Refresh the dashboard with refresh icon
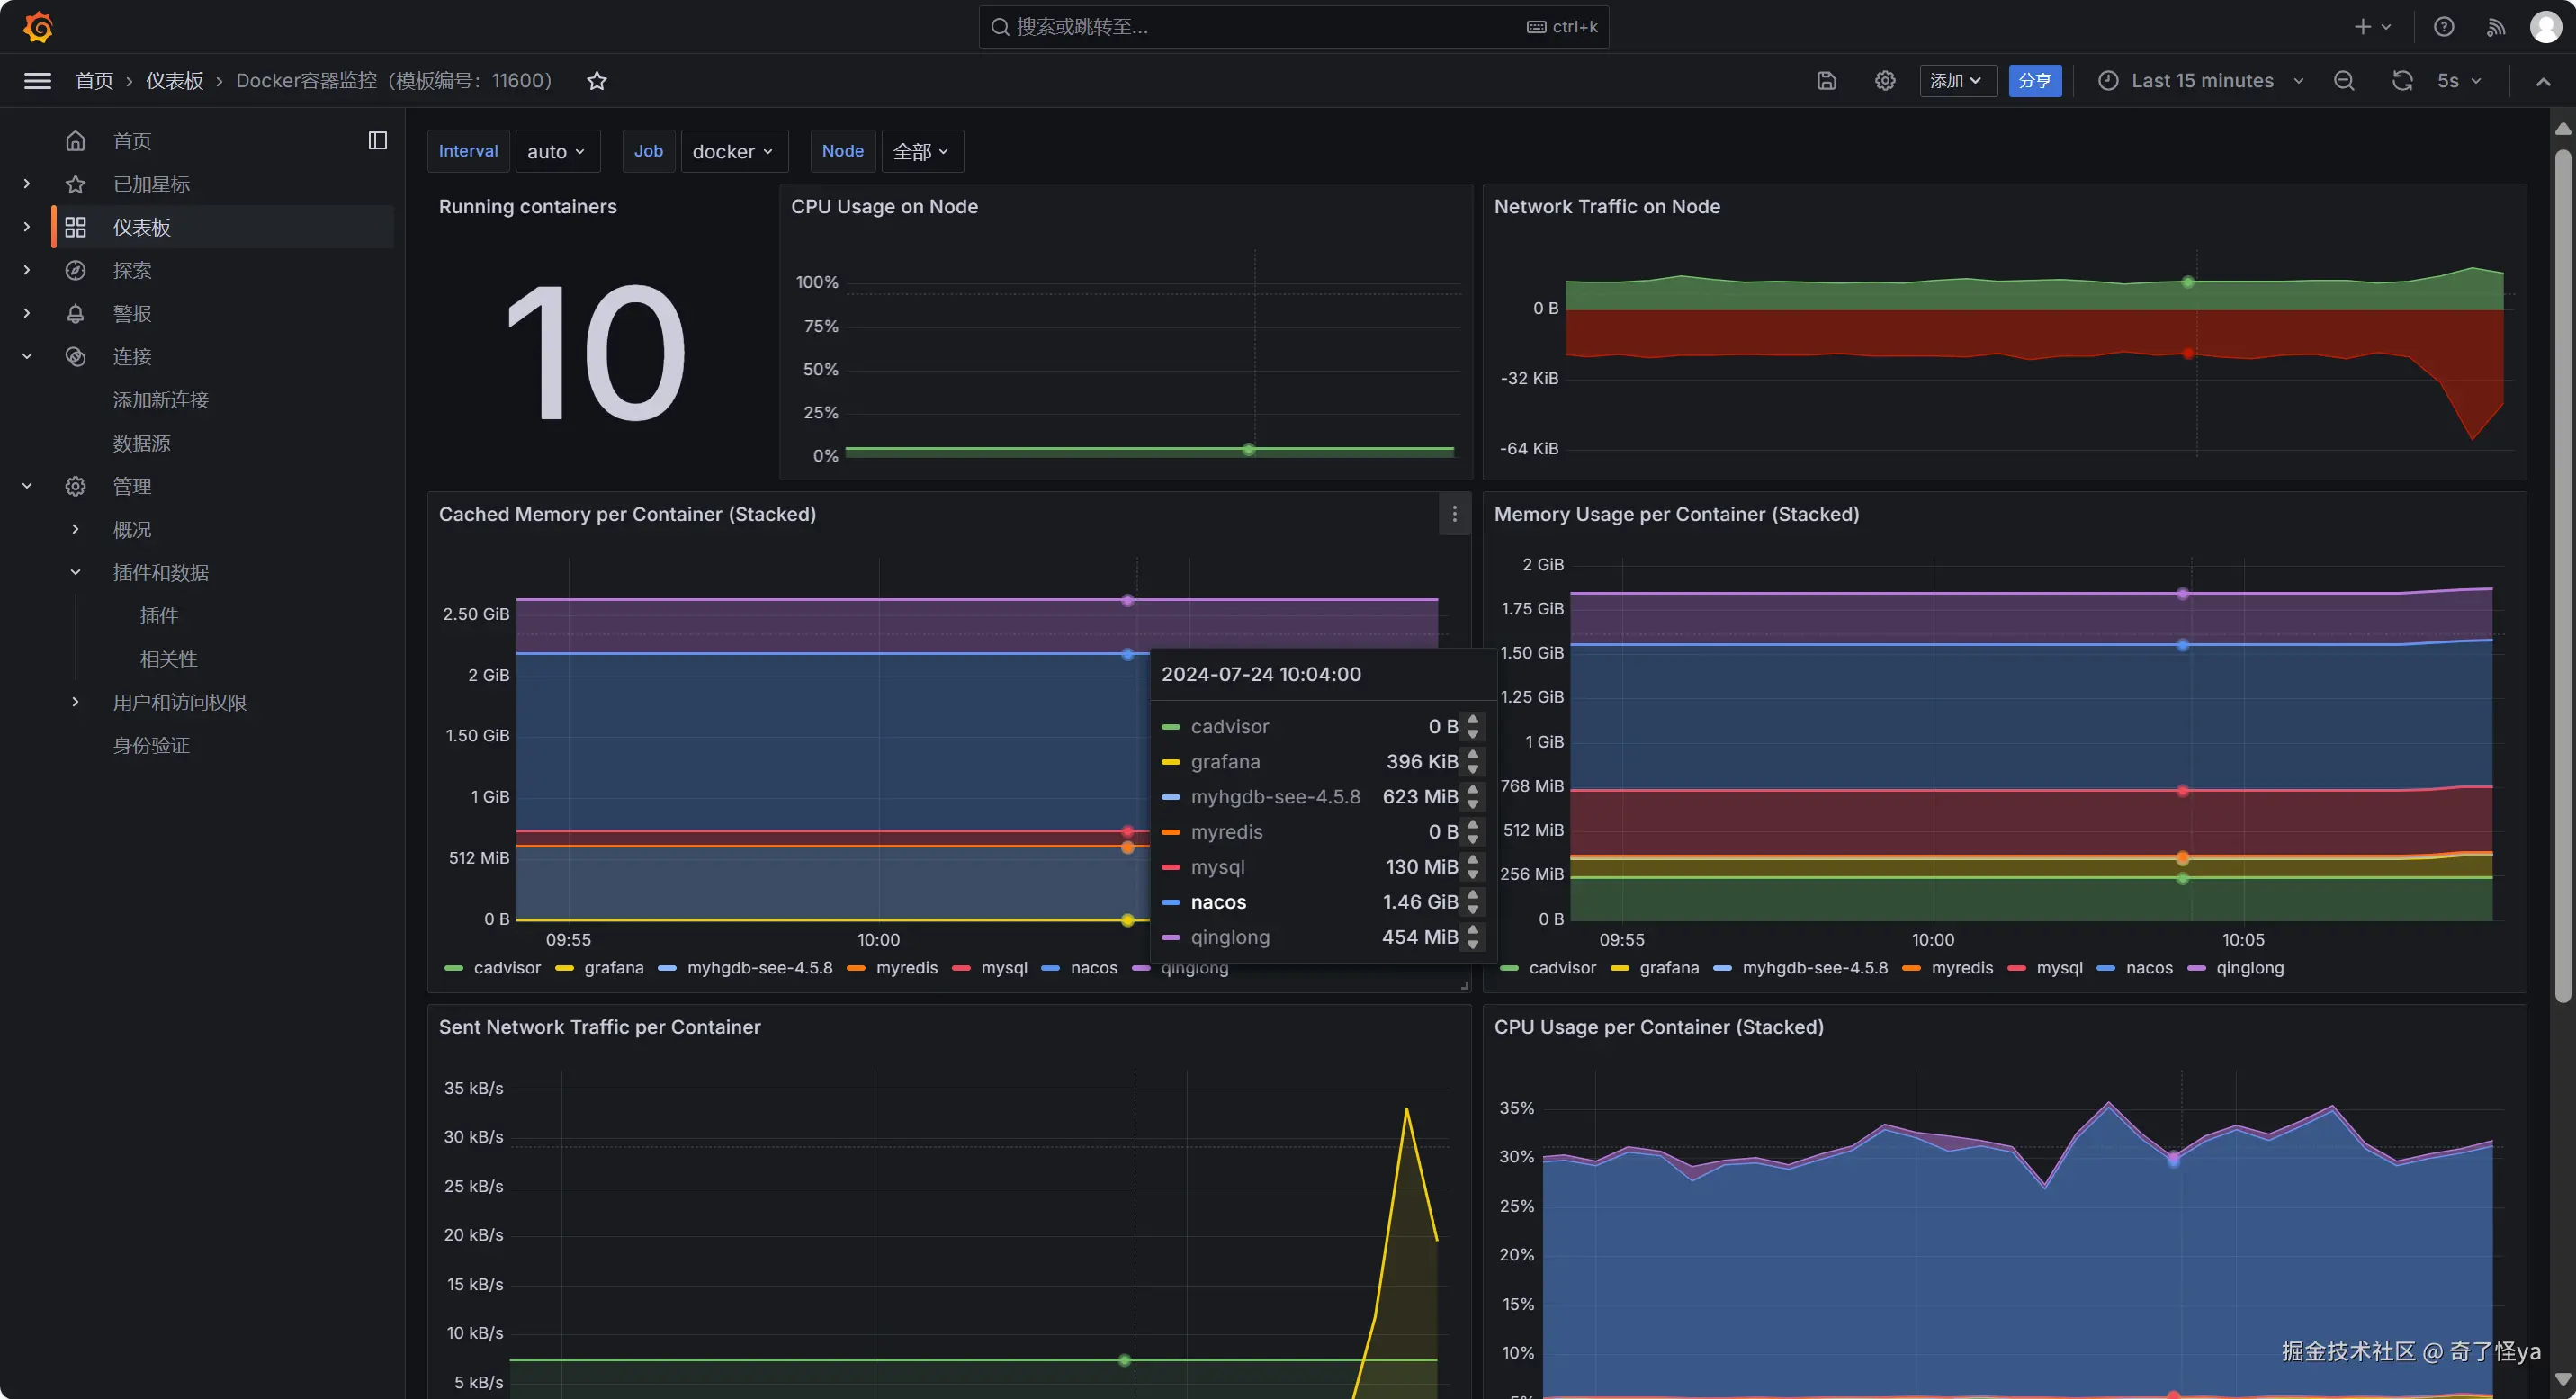Viewport: 2576px width, 1399px height. pos(2402,81)
